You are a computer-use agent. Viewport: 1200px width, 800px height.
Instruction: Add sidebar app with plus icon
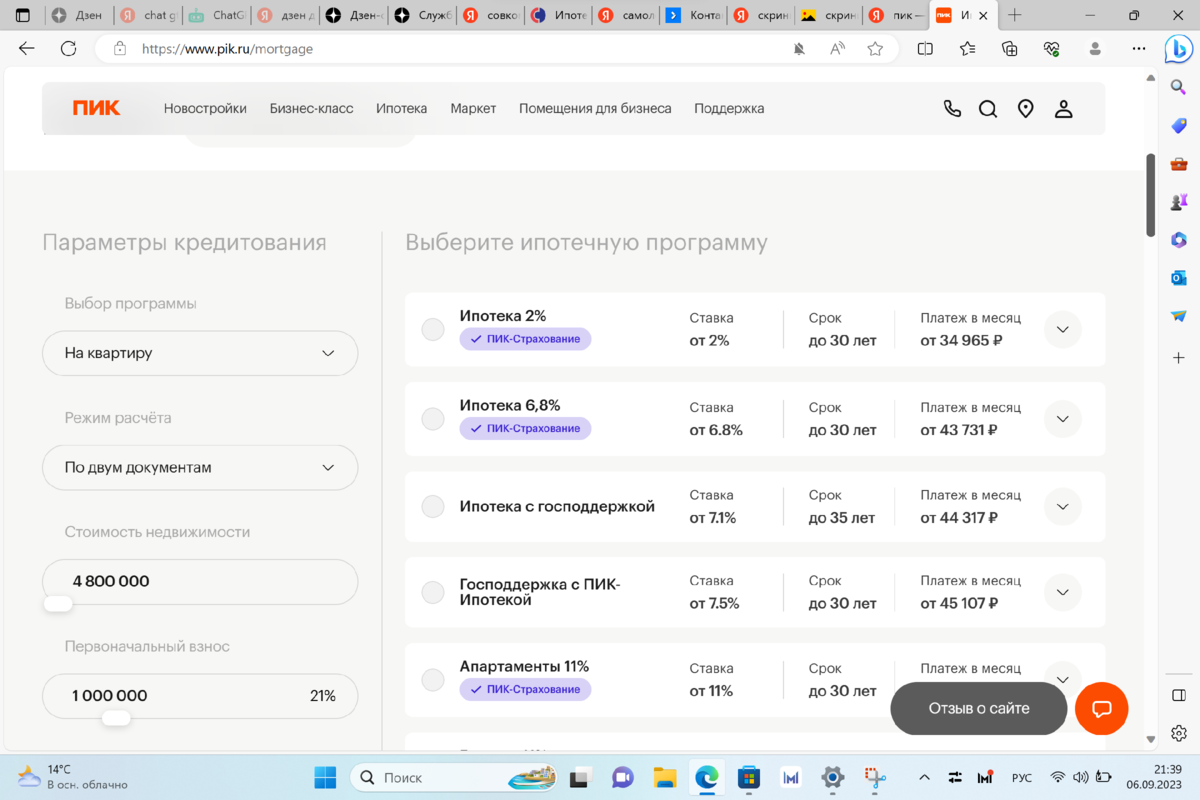tap(1179, 357)
